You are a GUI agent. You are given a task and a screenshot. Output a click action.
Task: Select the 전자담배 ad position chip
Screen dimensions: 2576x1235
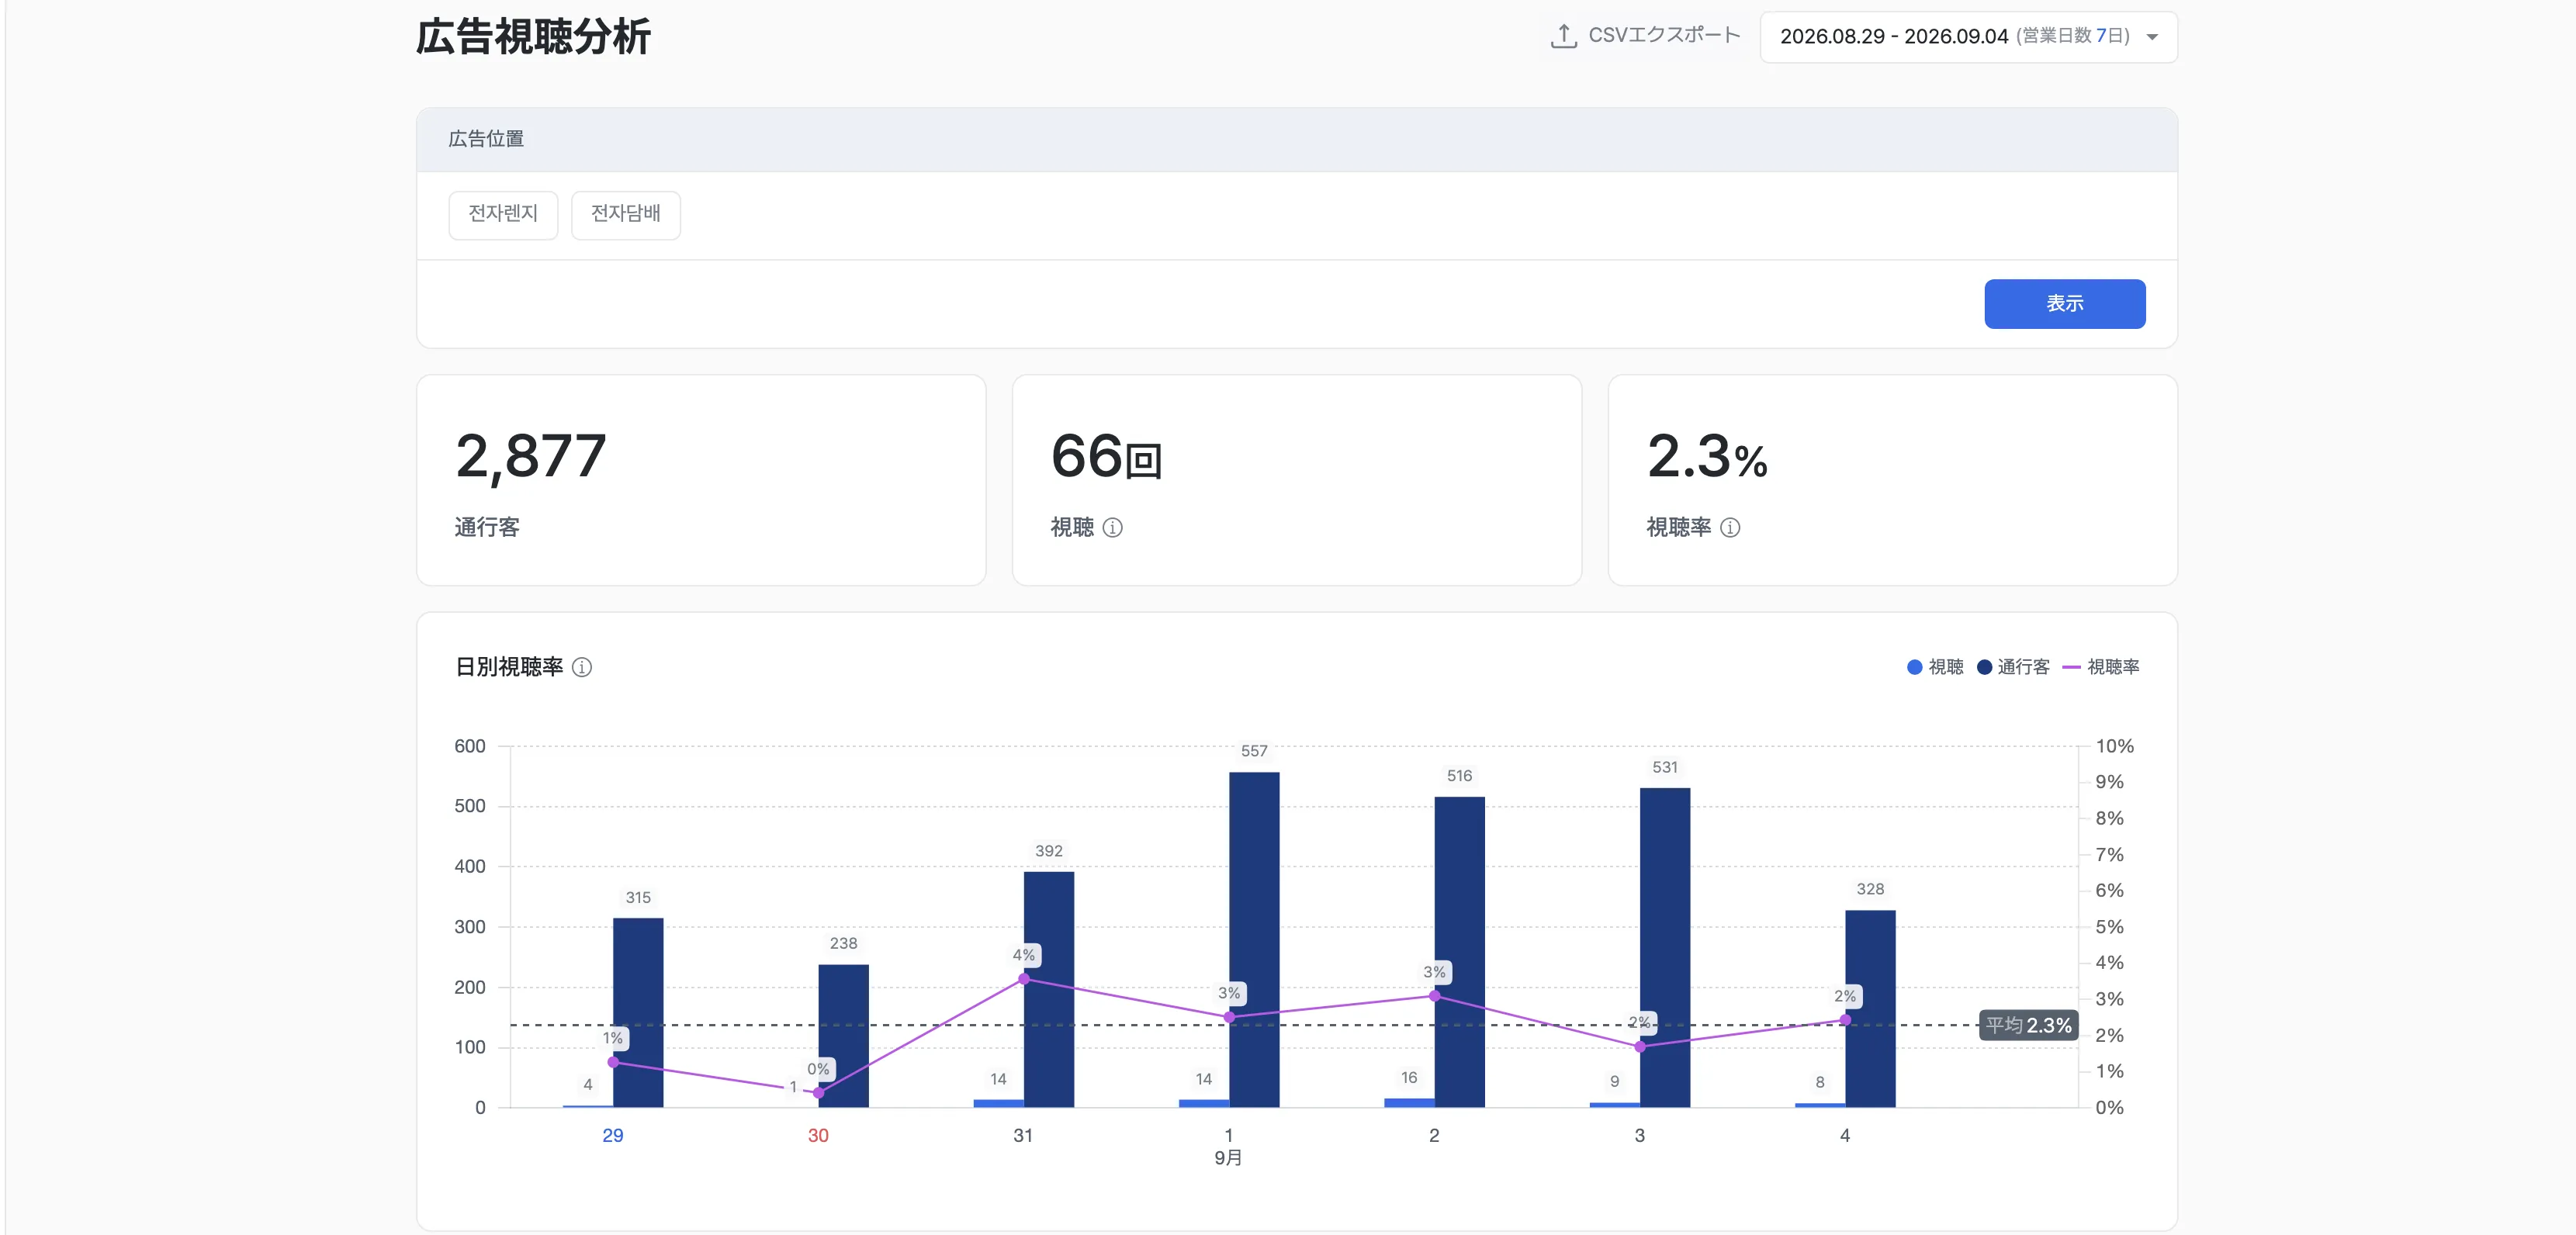(625, 214)
